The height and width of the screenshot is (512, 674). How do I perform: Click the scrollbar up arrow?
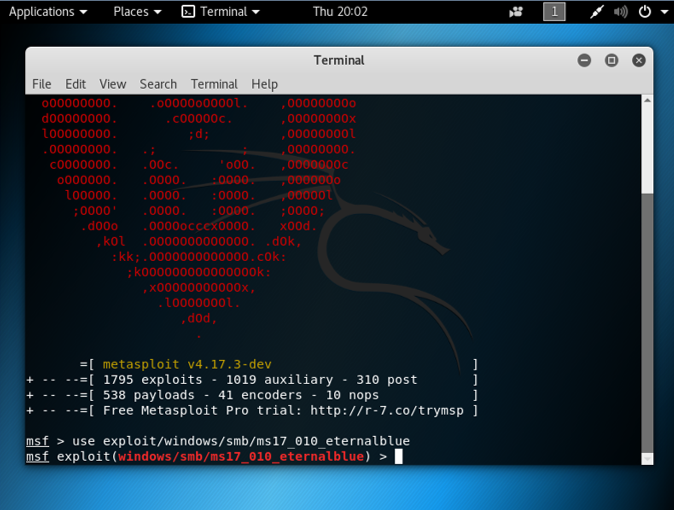pos(647,100)
